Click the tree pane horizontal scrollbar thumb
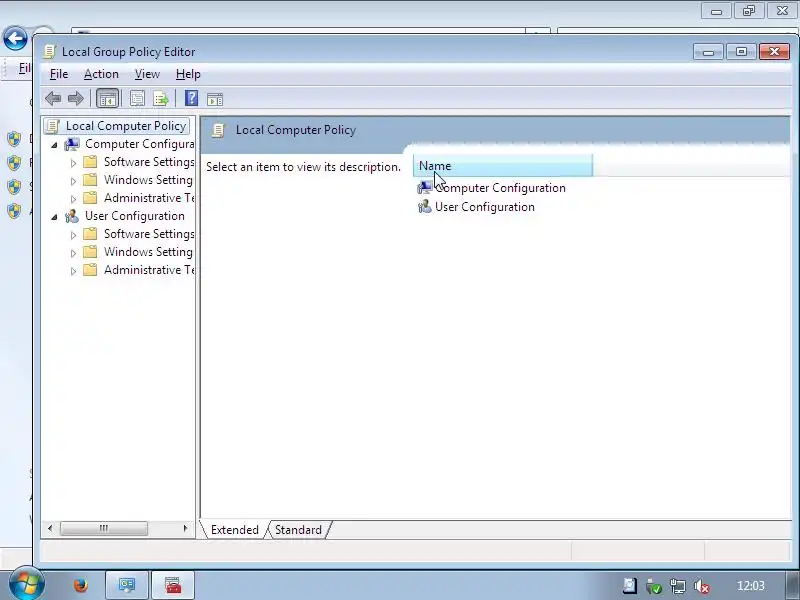Image resolution: width=800 pixels, height=600 pixels. tap(104, 528)
